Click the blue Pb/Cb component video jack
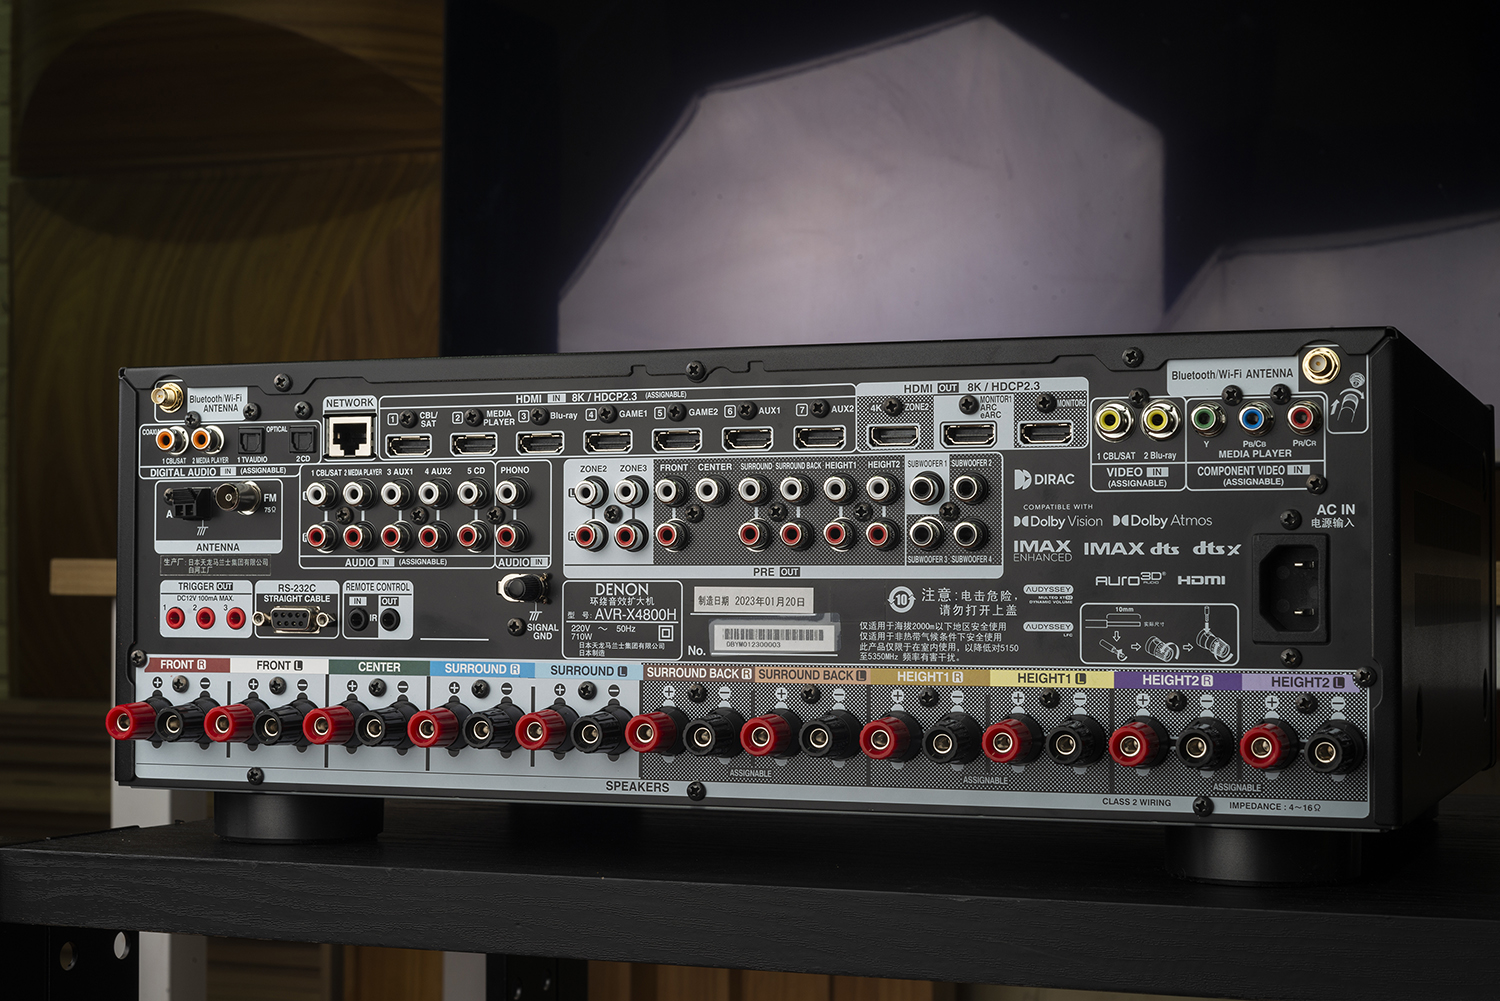Image resolution: width=1500 pixels, height=1001 pixels. (1255, 418)
